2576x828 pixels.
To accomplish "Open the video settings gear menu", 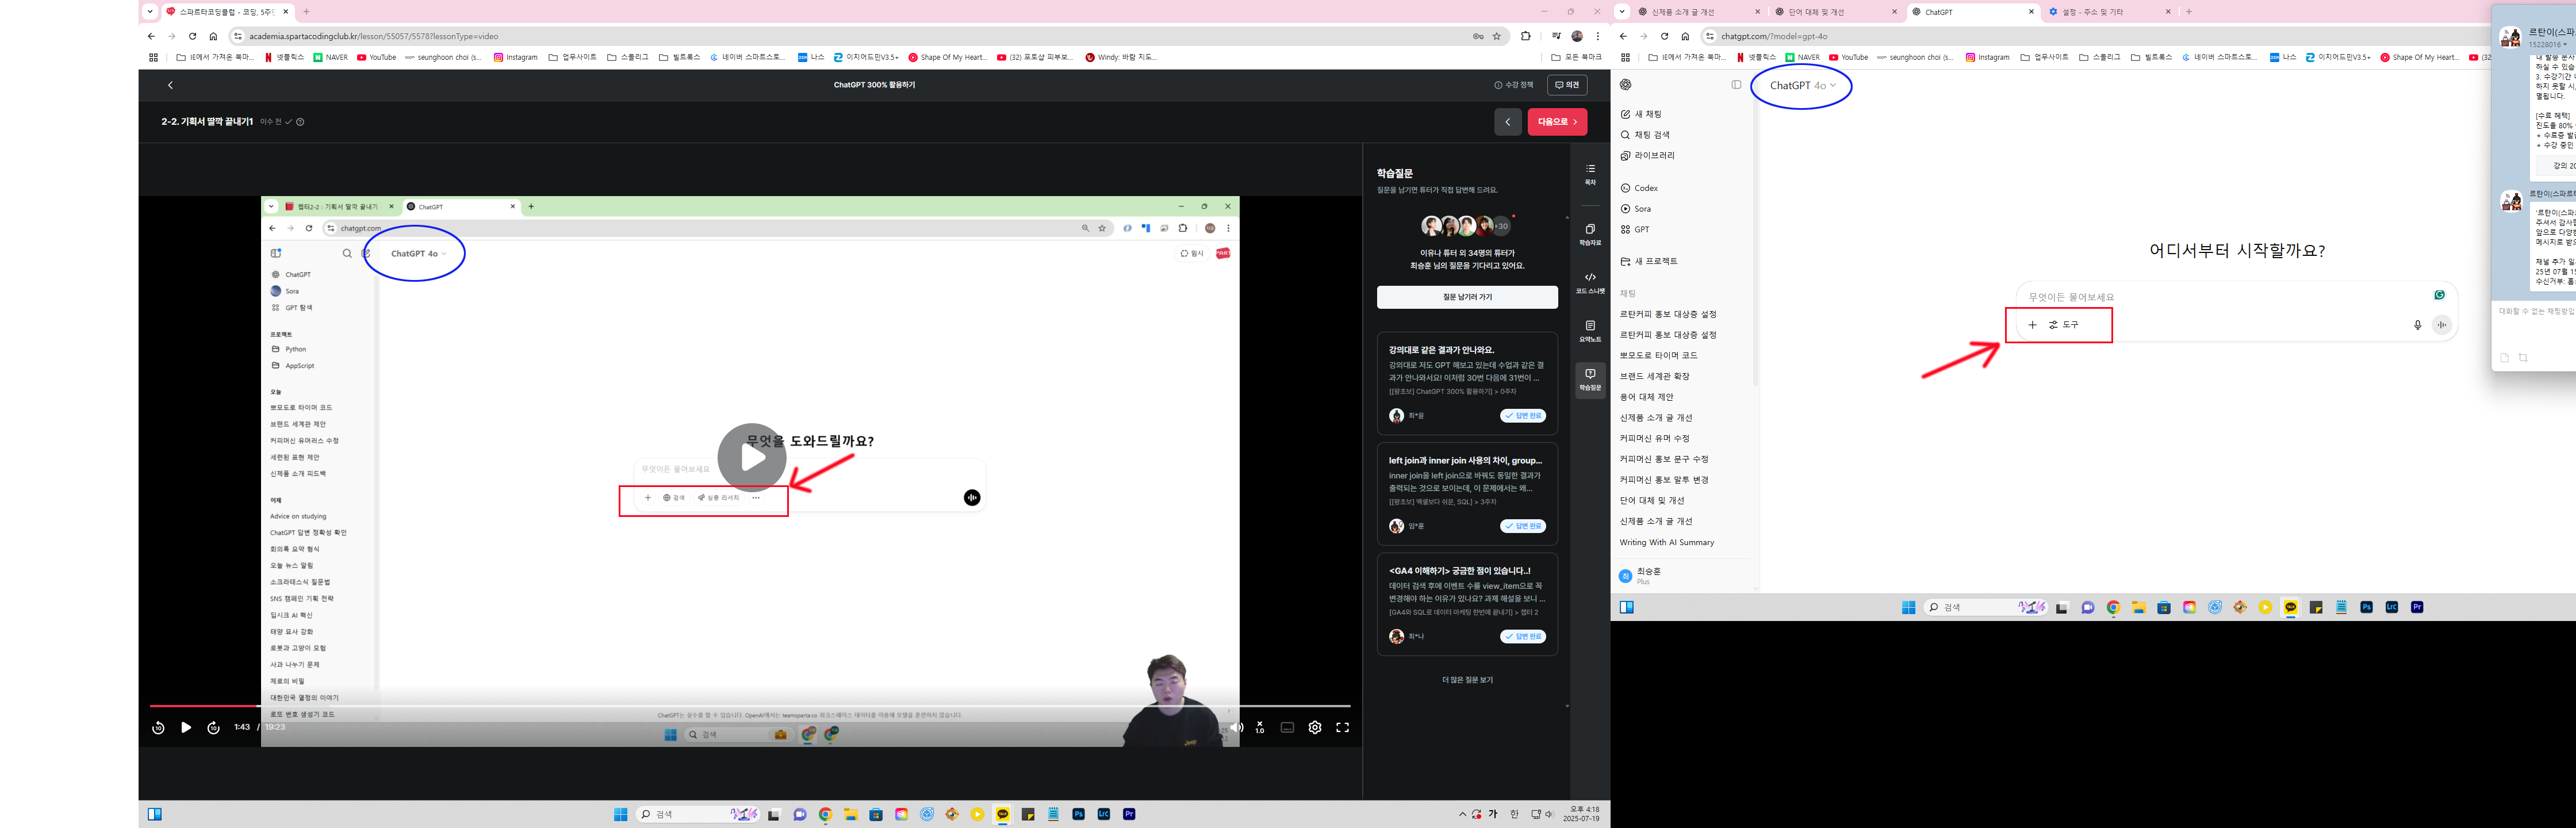I will tap(1315, 728).
